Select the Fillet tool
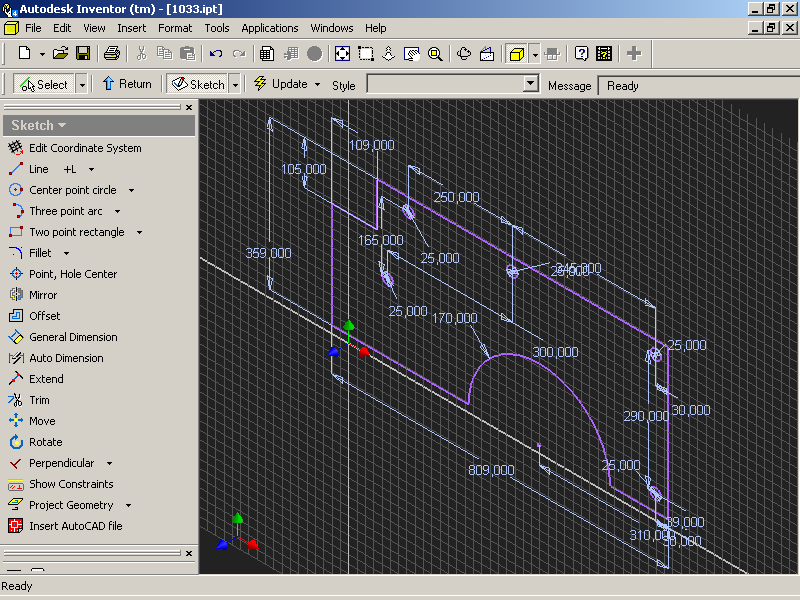Viewport: 800px width, 600px height. coord(30,253)
